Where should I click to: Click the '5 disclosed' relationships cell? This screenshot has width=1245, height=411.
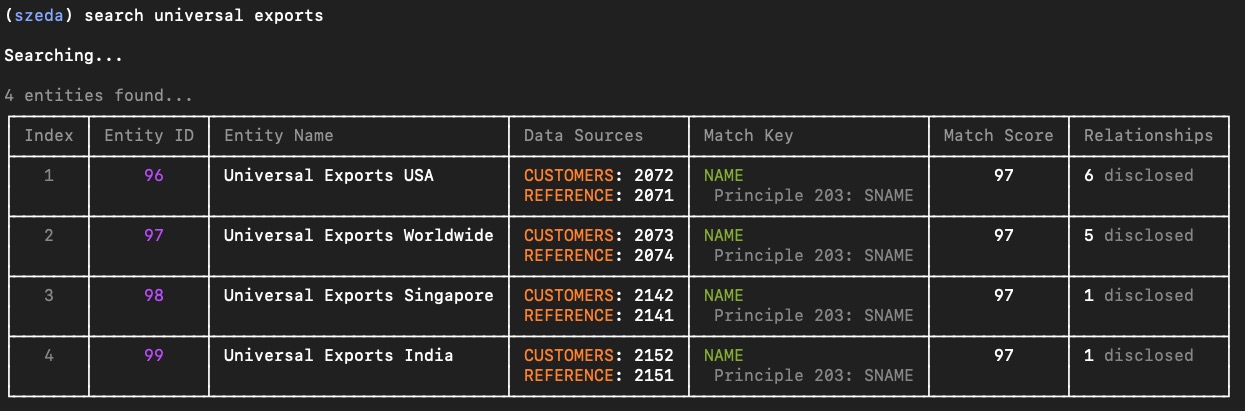coord(1138,235)
